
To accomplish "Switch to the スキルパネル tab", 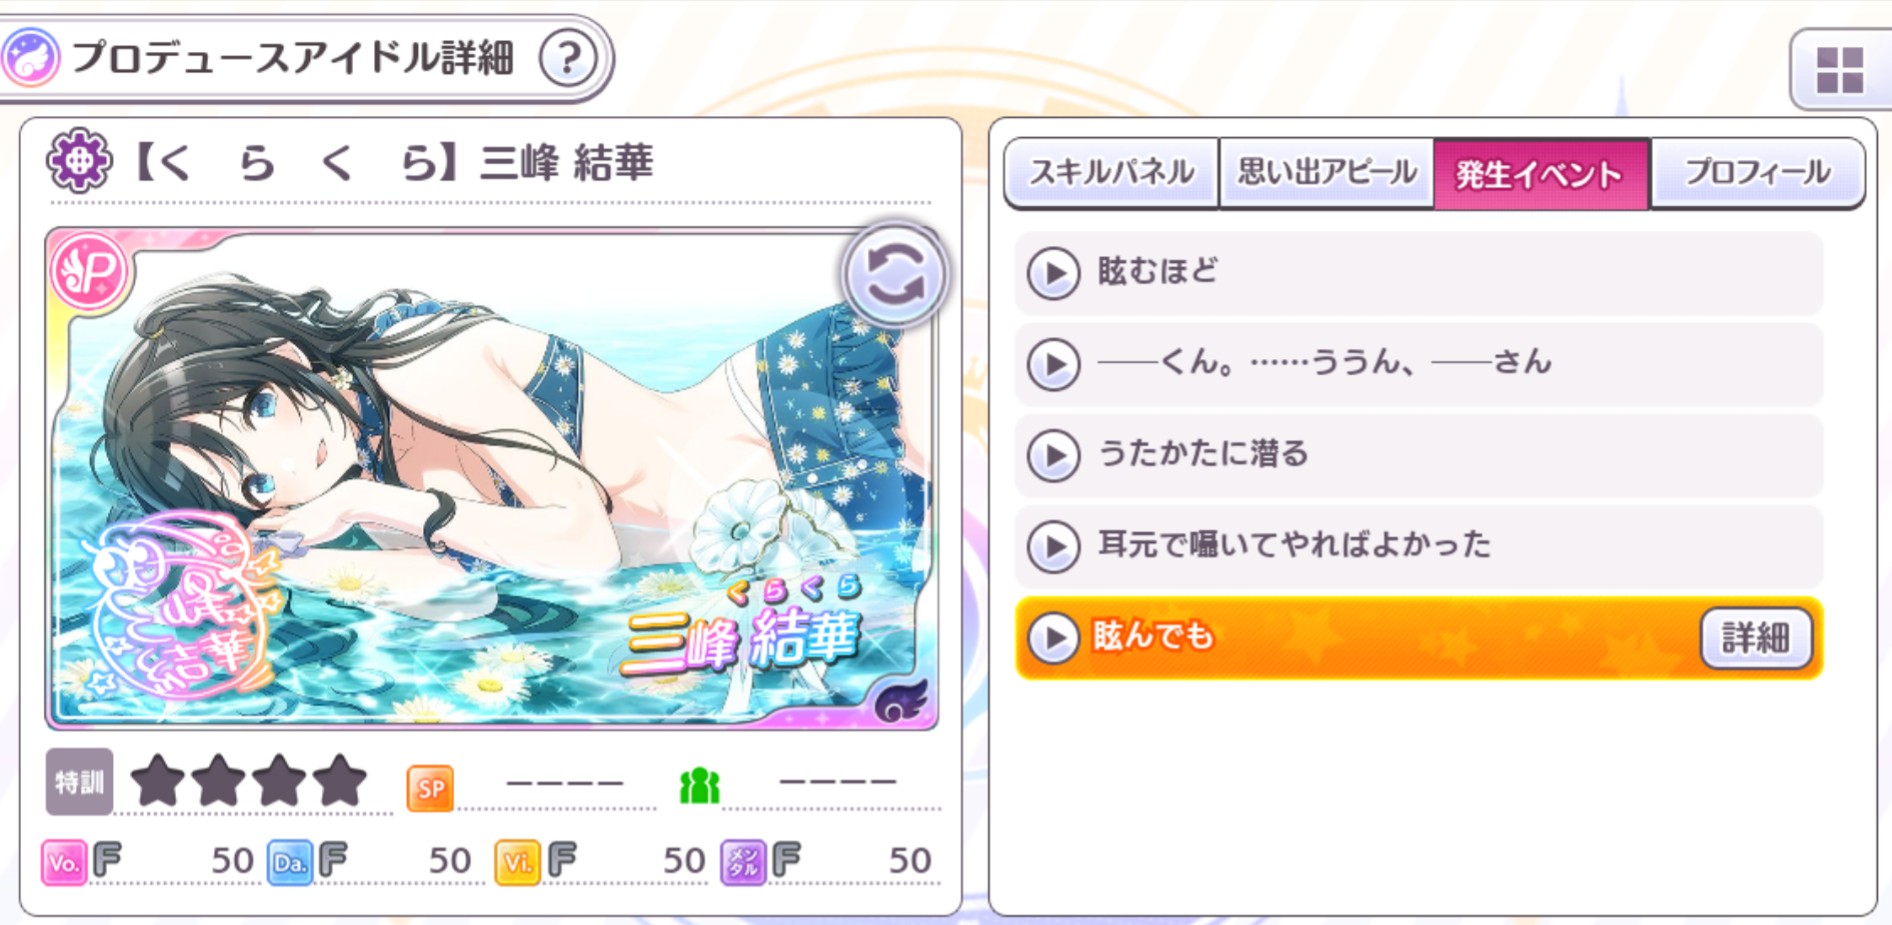I will [x=1111, y=173].
